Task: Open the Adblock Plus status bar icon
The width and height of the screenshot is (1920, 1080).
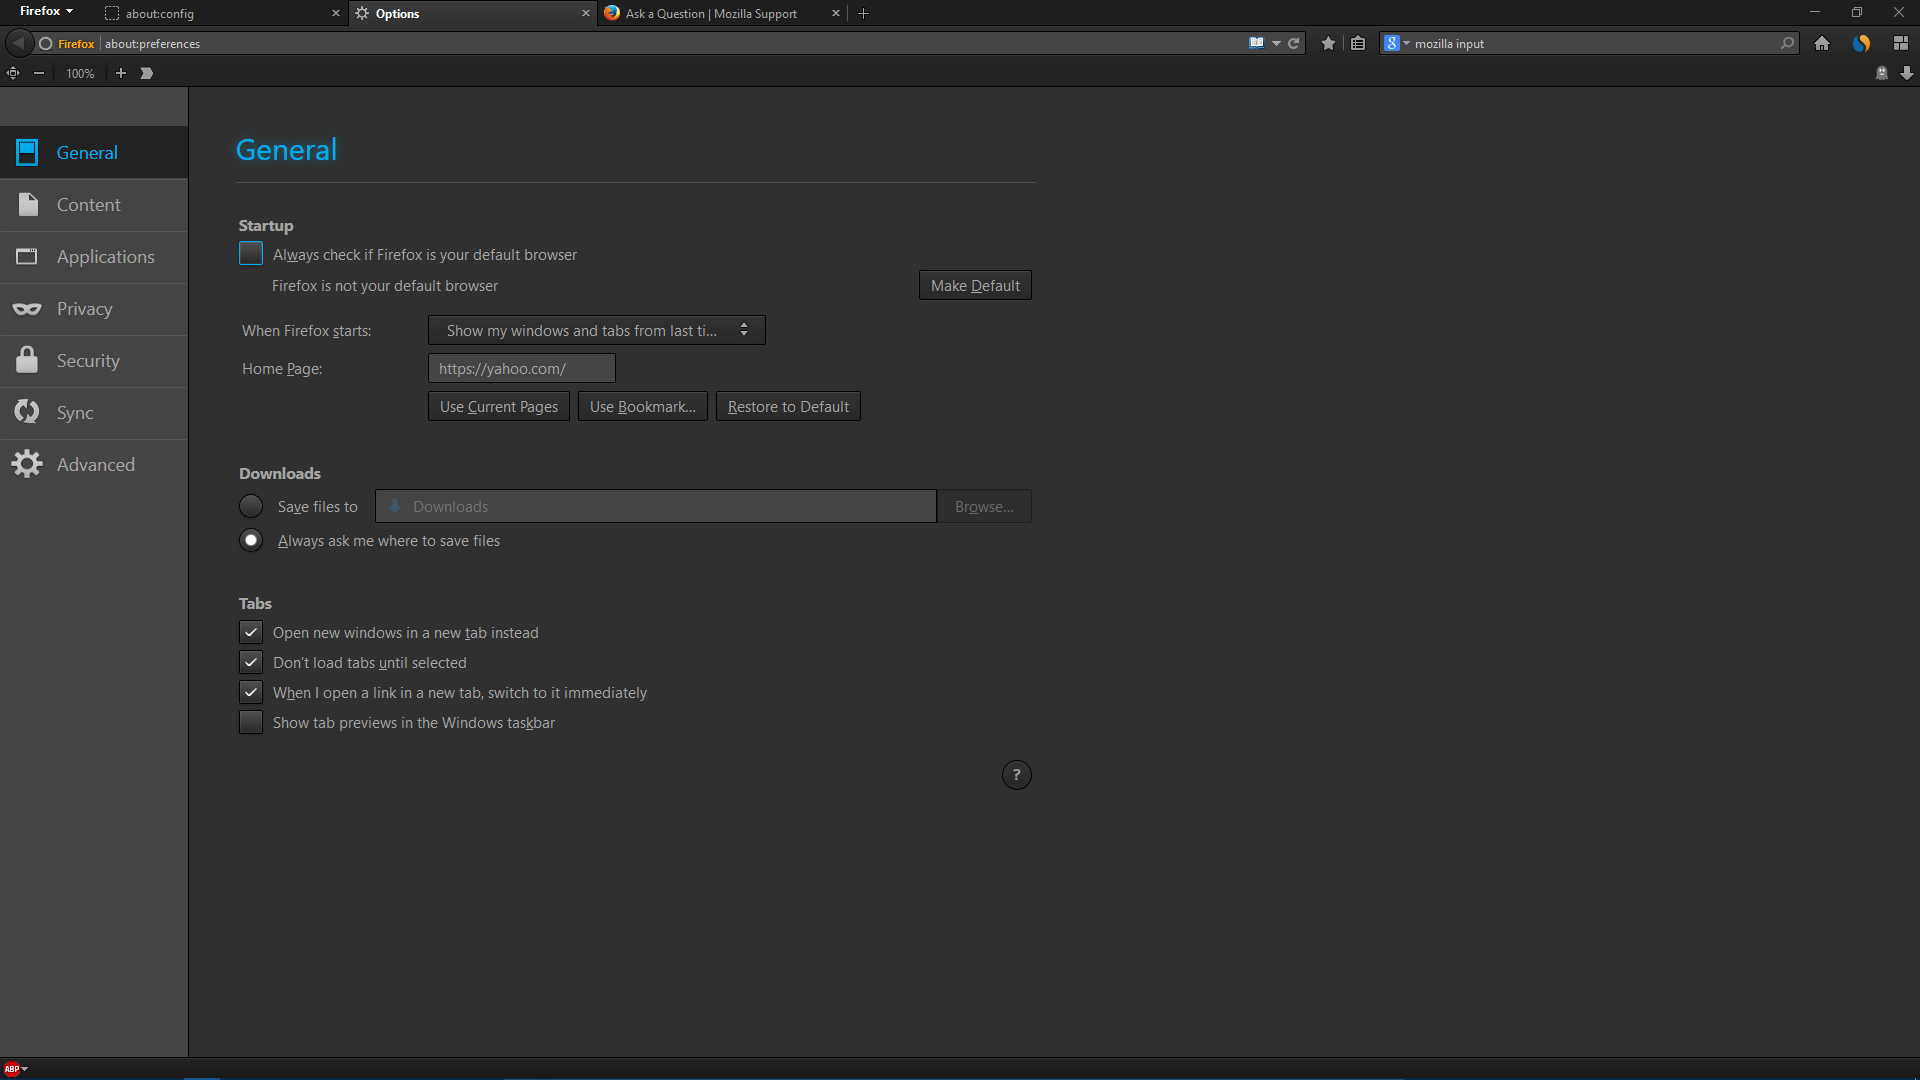Action: (11, 1069)
